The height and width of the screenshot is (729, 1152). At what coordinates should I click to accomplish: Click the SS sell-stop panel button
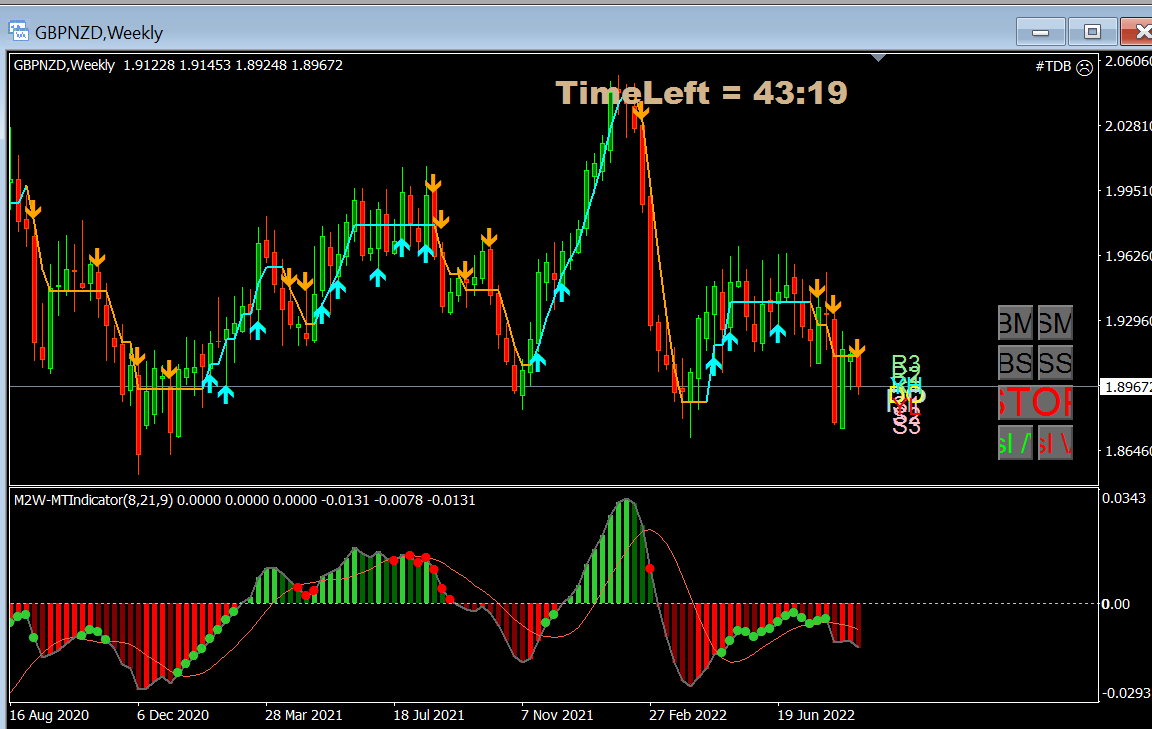coord(1055,362)
